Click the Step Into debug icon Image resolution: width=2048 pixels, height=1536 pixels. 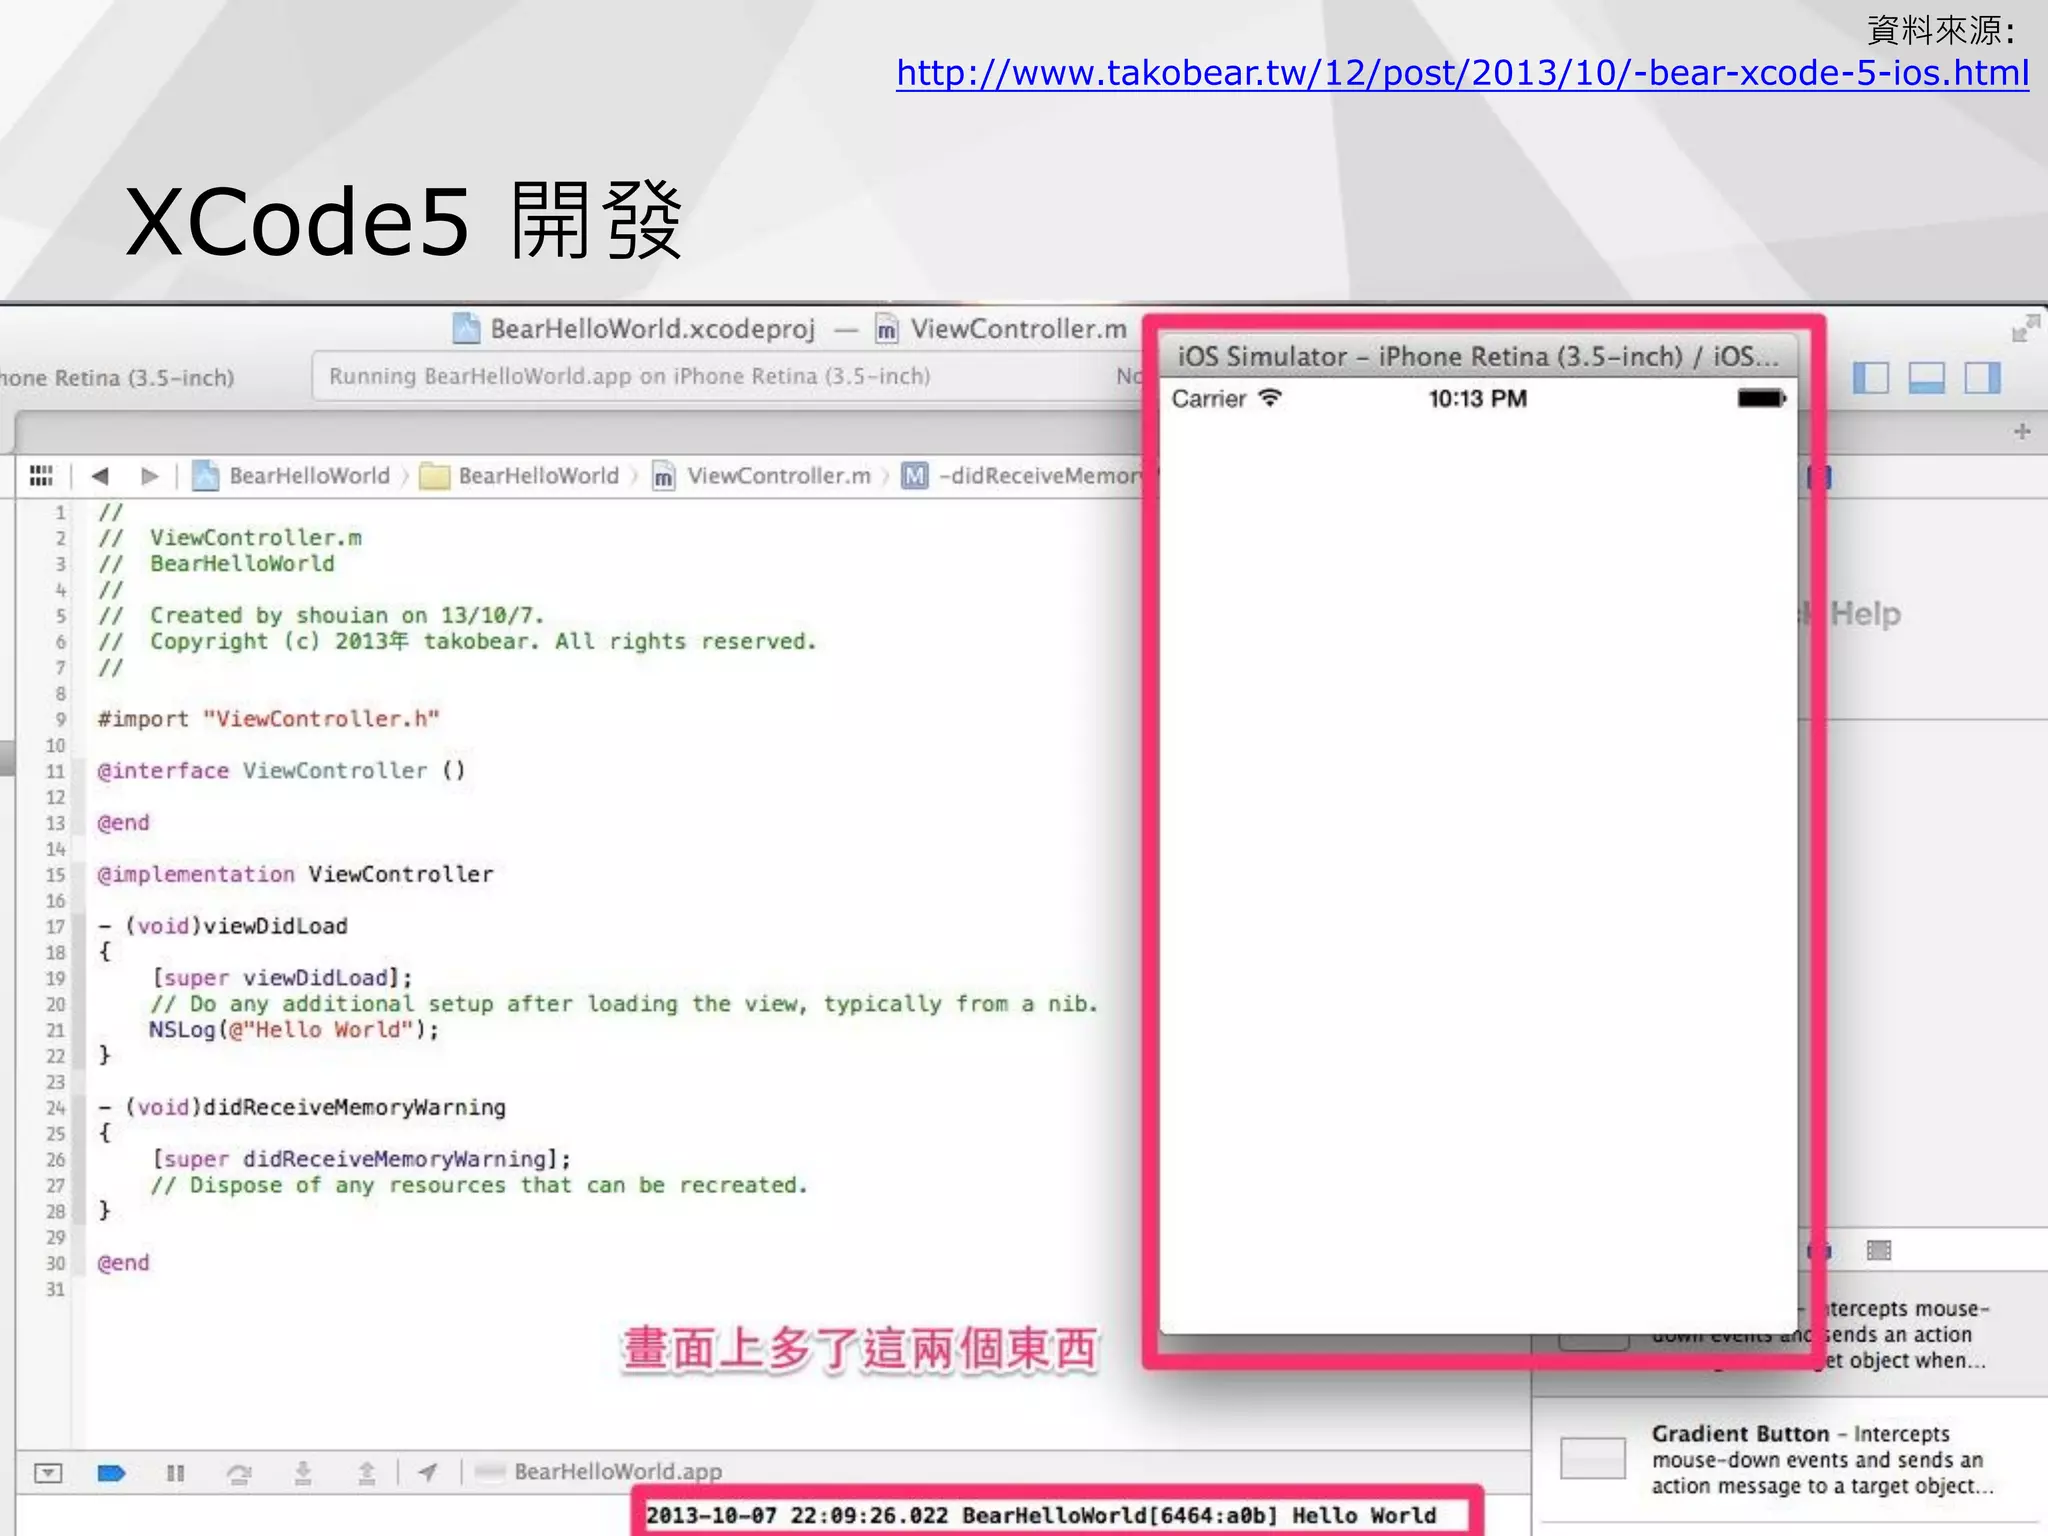coord(303,1472)
